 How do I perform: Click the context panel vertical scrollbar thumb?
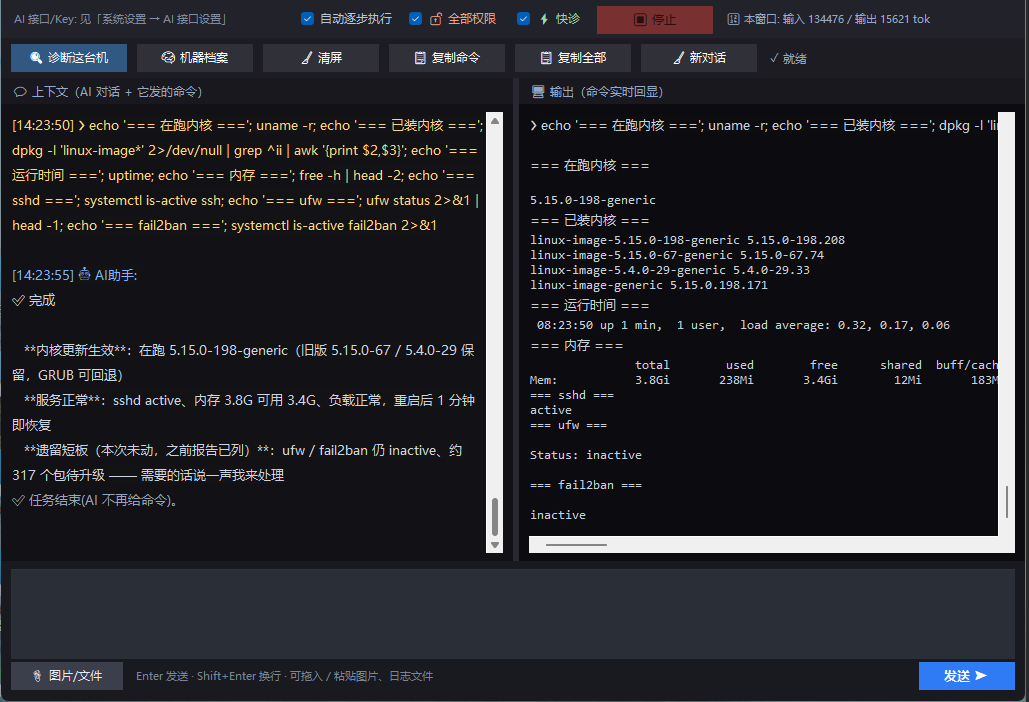pos(495,517)
